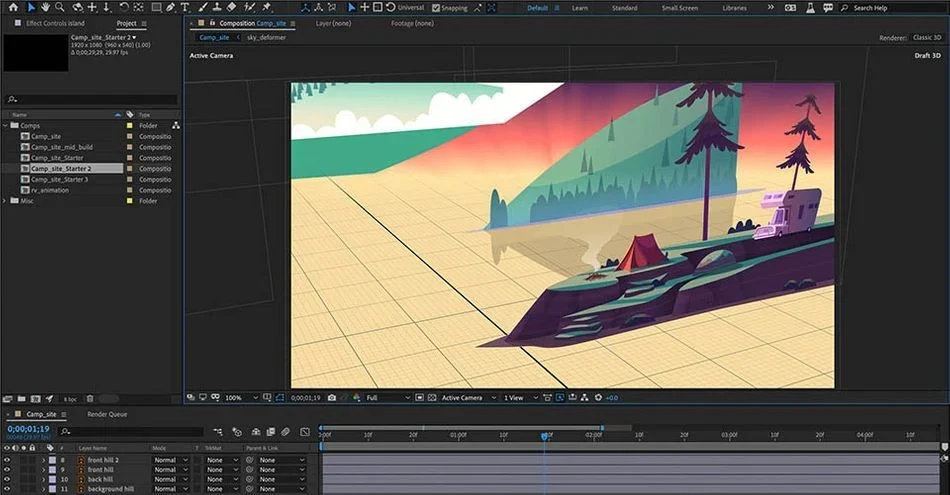The image size is (950, 495).
Task: Open the Full resolution dropdown
Action: click(x=388, y=398)
